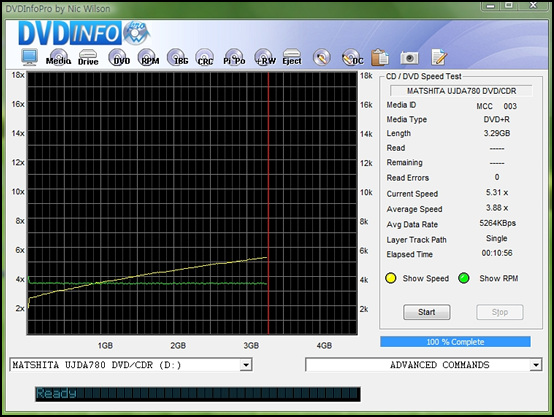Click the disabled Stop button
Image resolution: width=554 pixels, height=417 pixels.
tap(500, 312)
